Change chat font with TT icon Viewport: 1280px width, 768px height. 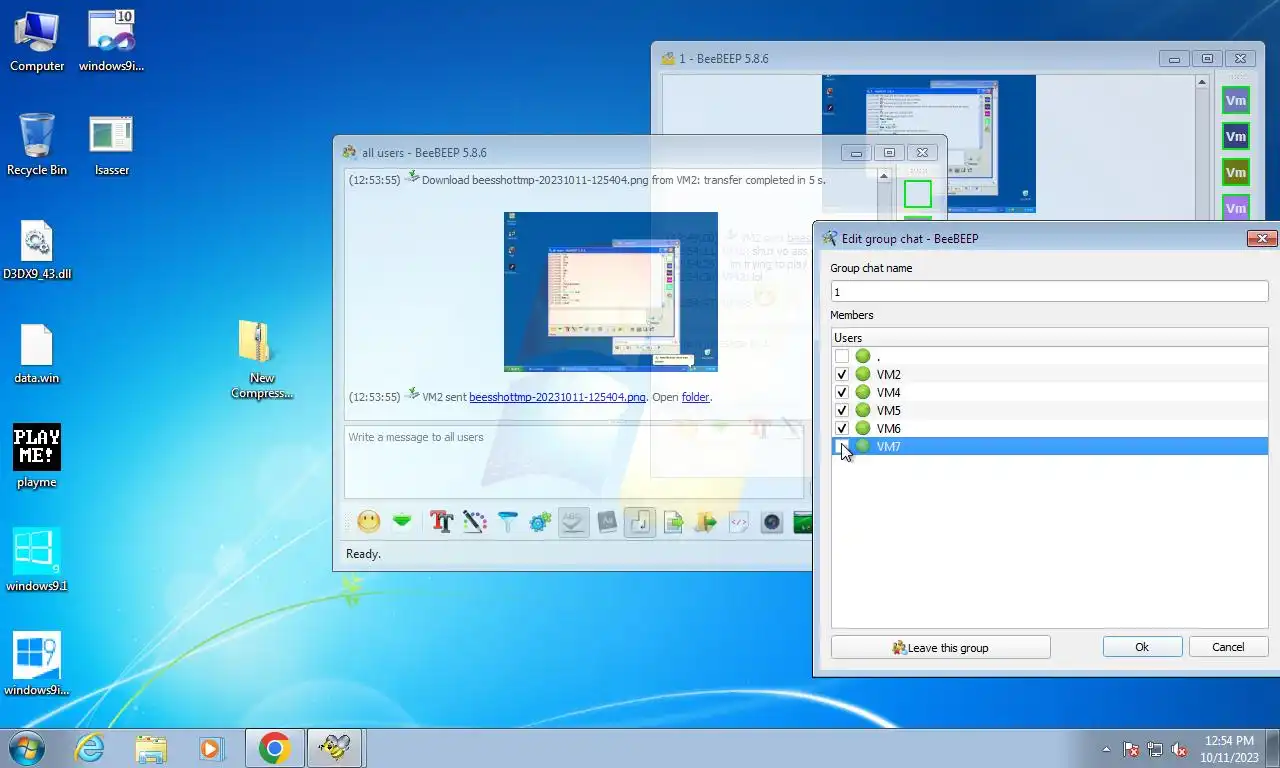point(442,521)
